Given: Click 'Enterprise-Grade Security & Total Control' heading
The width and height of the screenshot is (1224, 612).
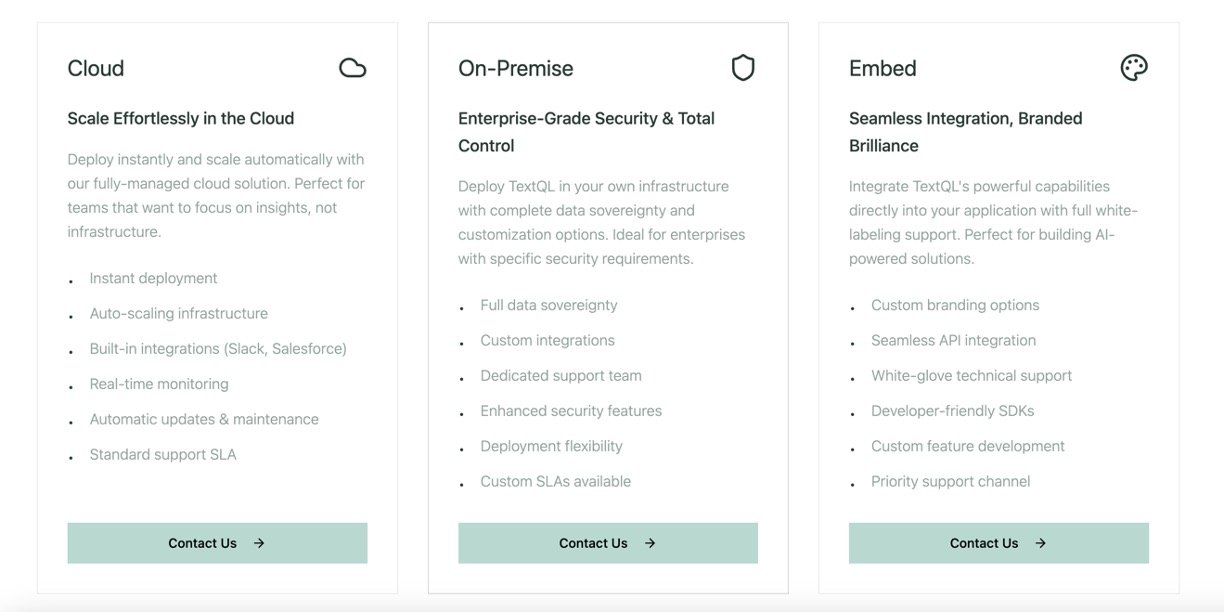Looking at the screenshot, I should point(586,131).
